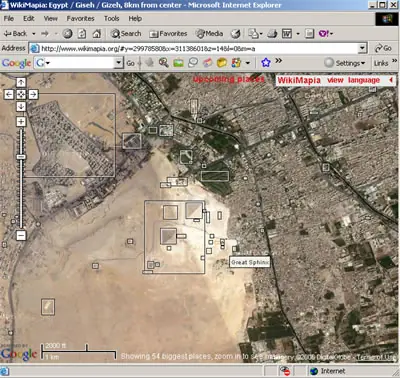Go to the Home page icon
Image resolution: width=400 pixels, height=378 pixels.
click(x=97, y=33)
